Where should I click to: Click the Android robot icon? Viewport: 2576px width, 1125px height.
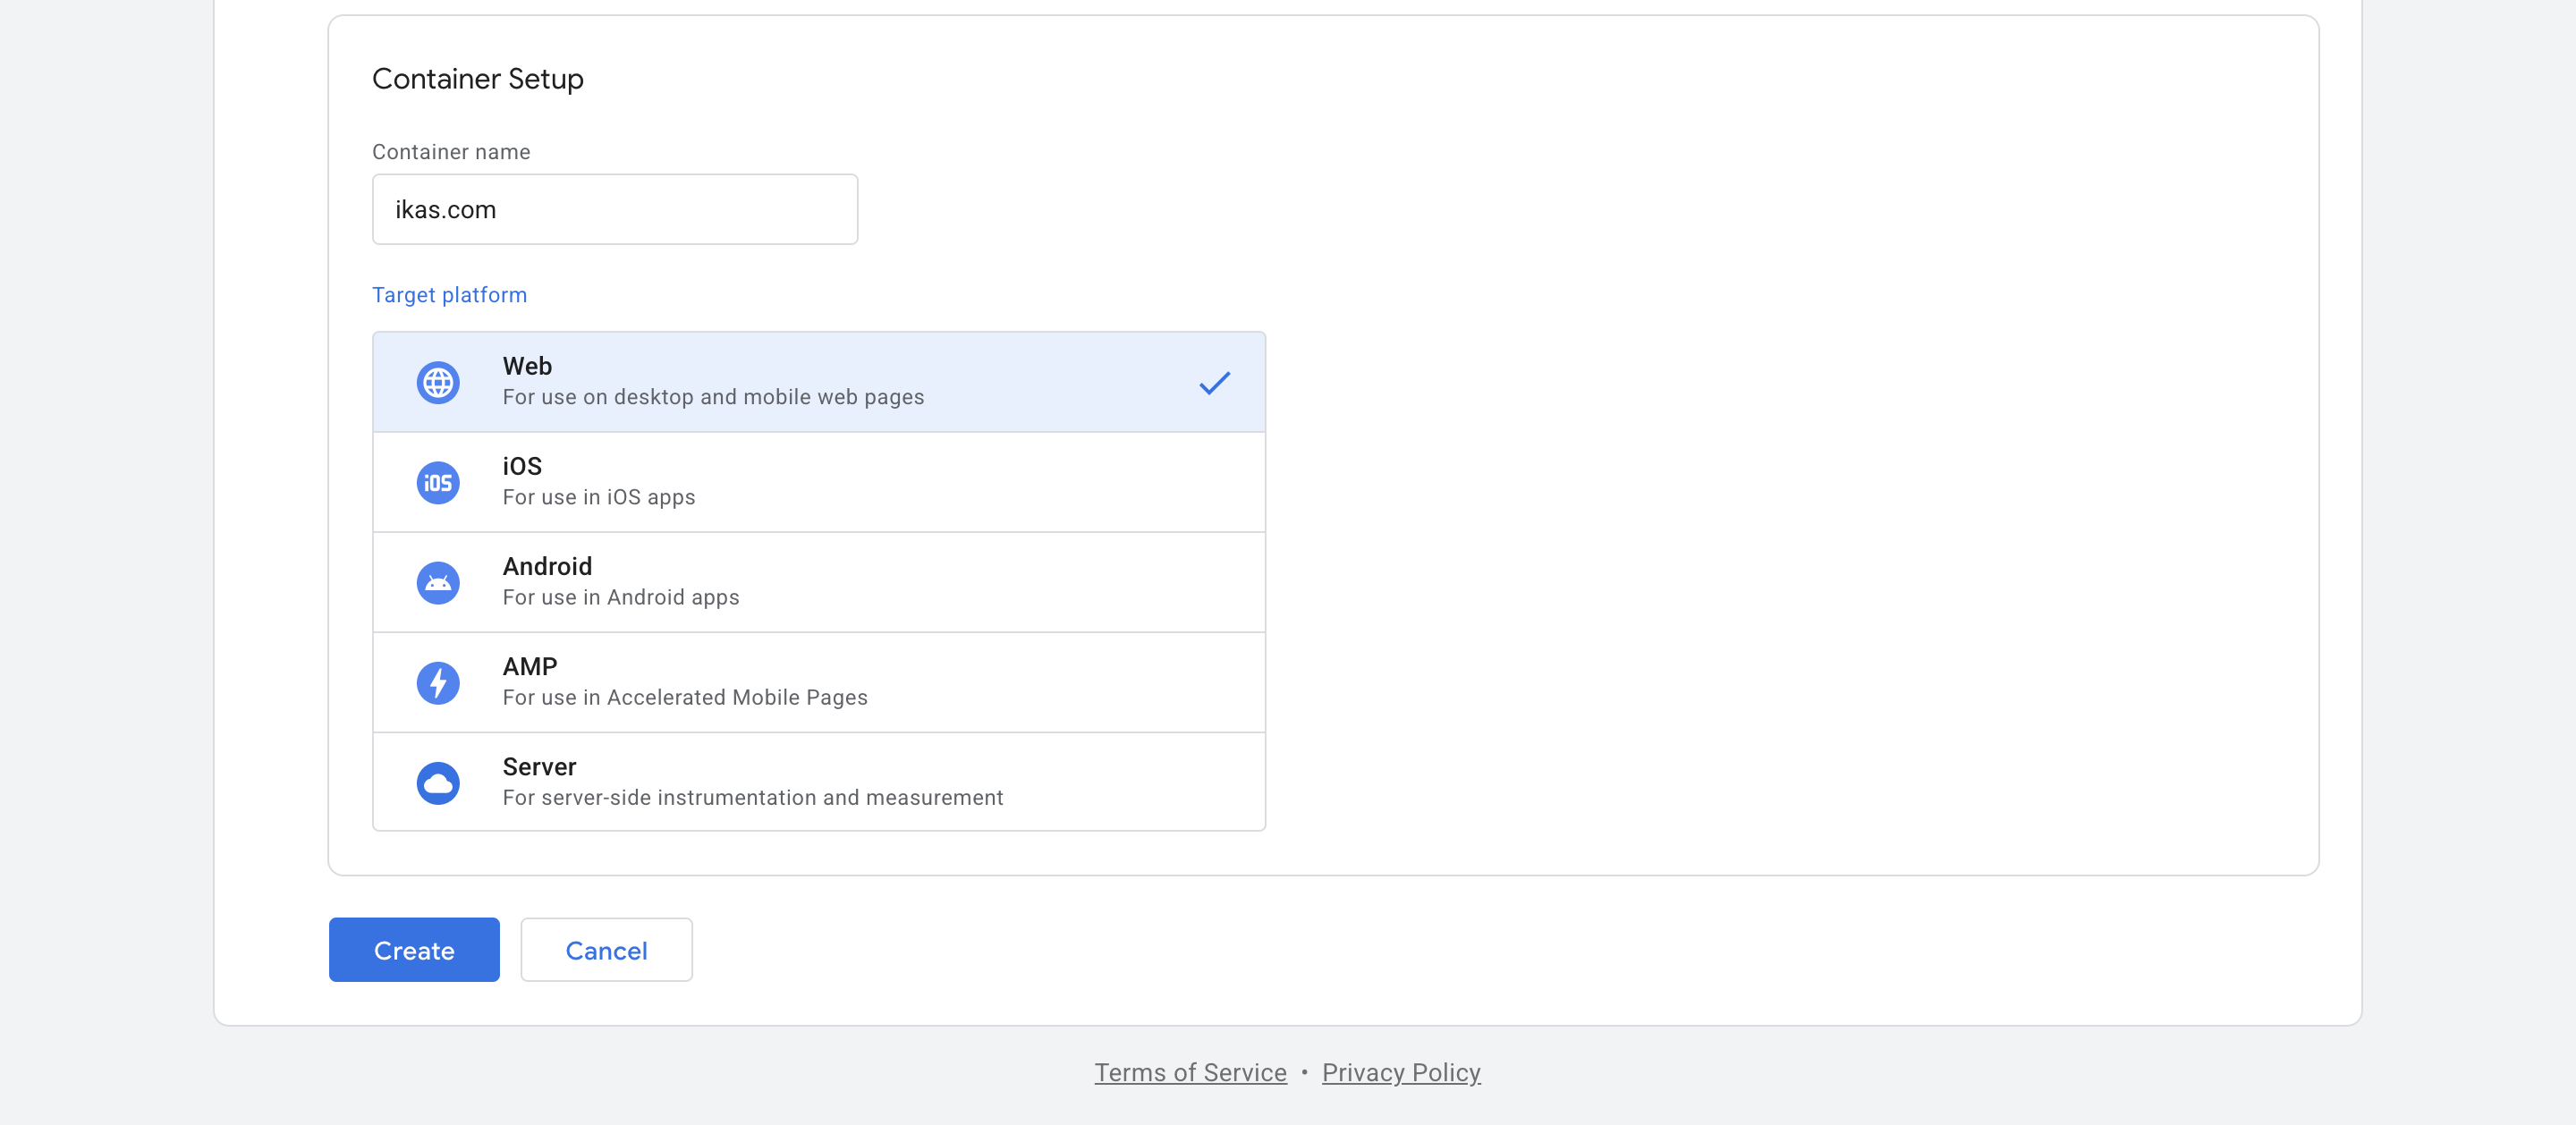pyautogui.click(x=438, y=583)
